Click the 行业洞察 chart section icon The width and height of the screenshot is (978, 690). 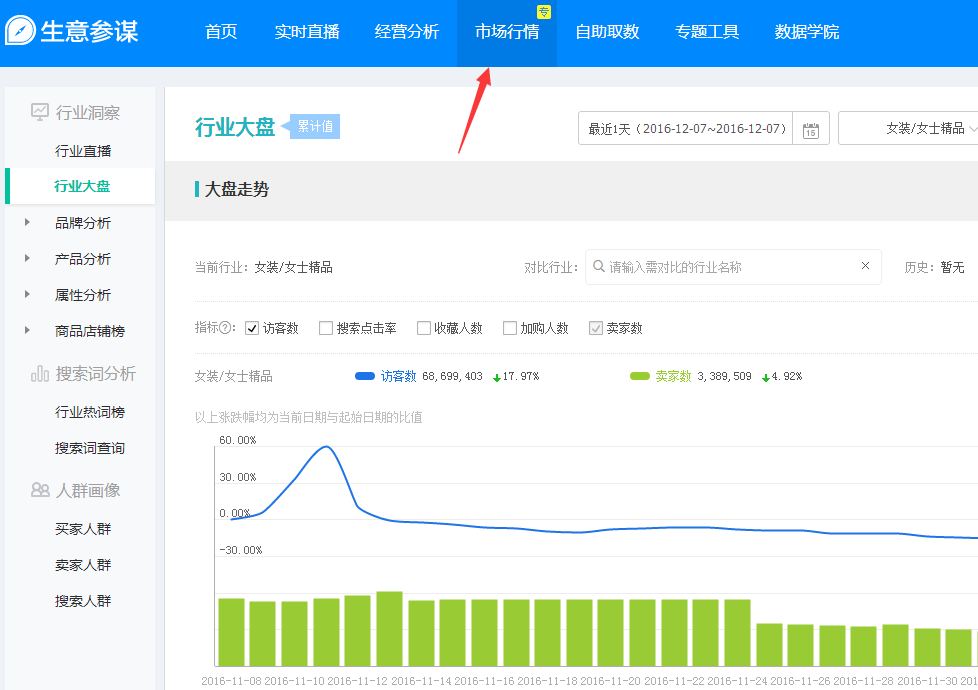40,112
